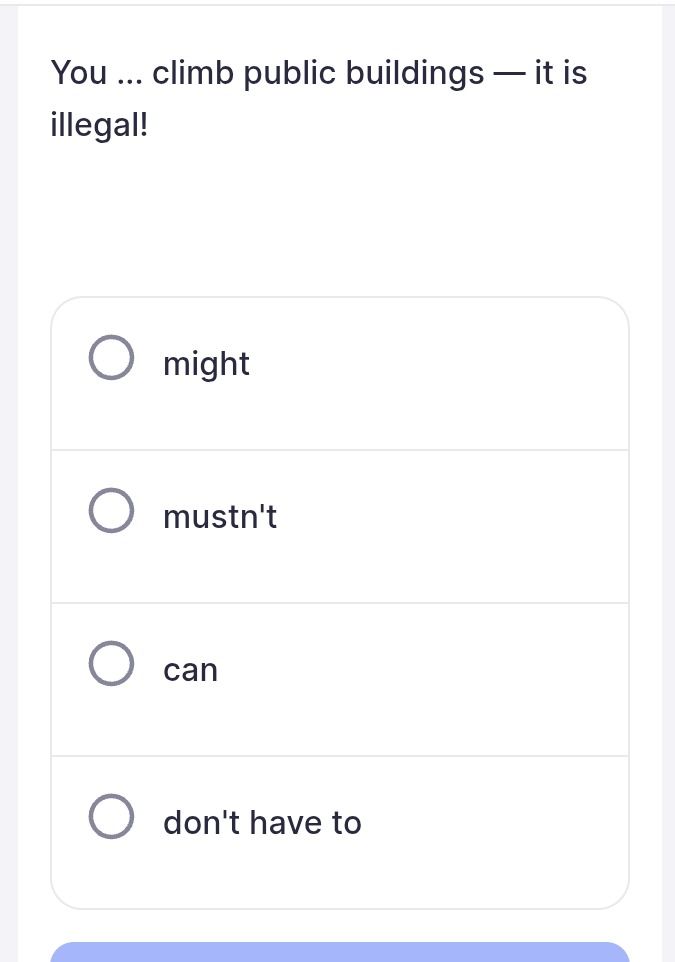Click the word "public" in the prompt
675x962 pixels.
point(290,74)
